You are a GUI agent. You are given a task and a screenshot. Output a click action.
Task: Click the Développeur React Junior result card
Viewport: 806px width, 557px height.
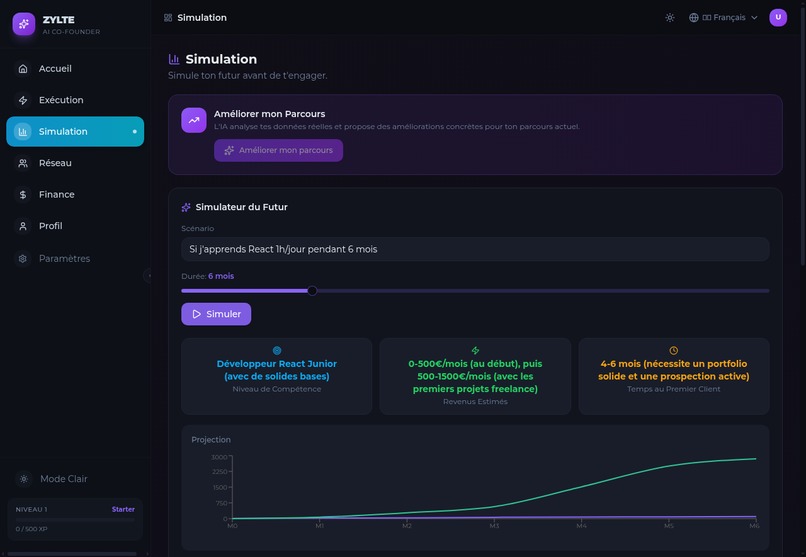click(277, 376)
